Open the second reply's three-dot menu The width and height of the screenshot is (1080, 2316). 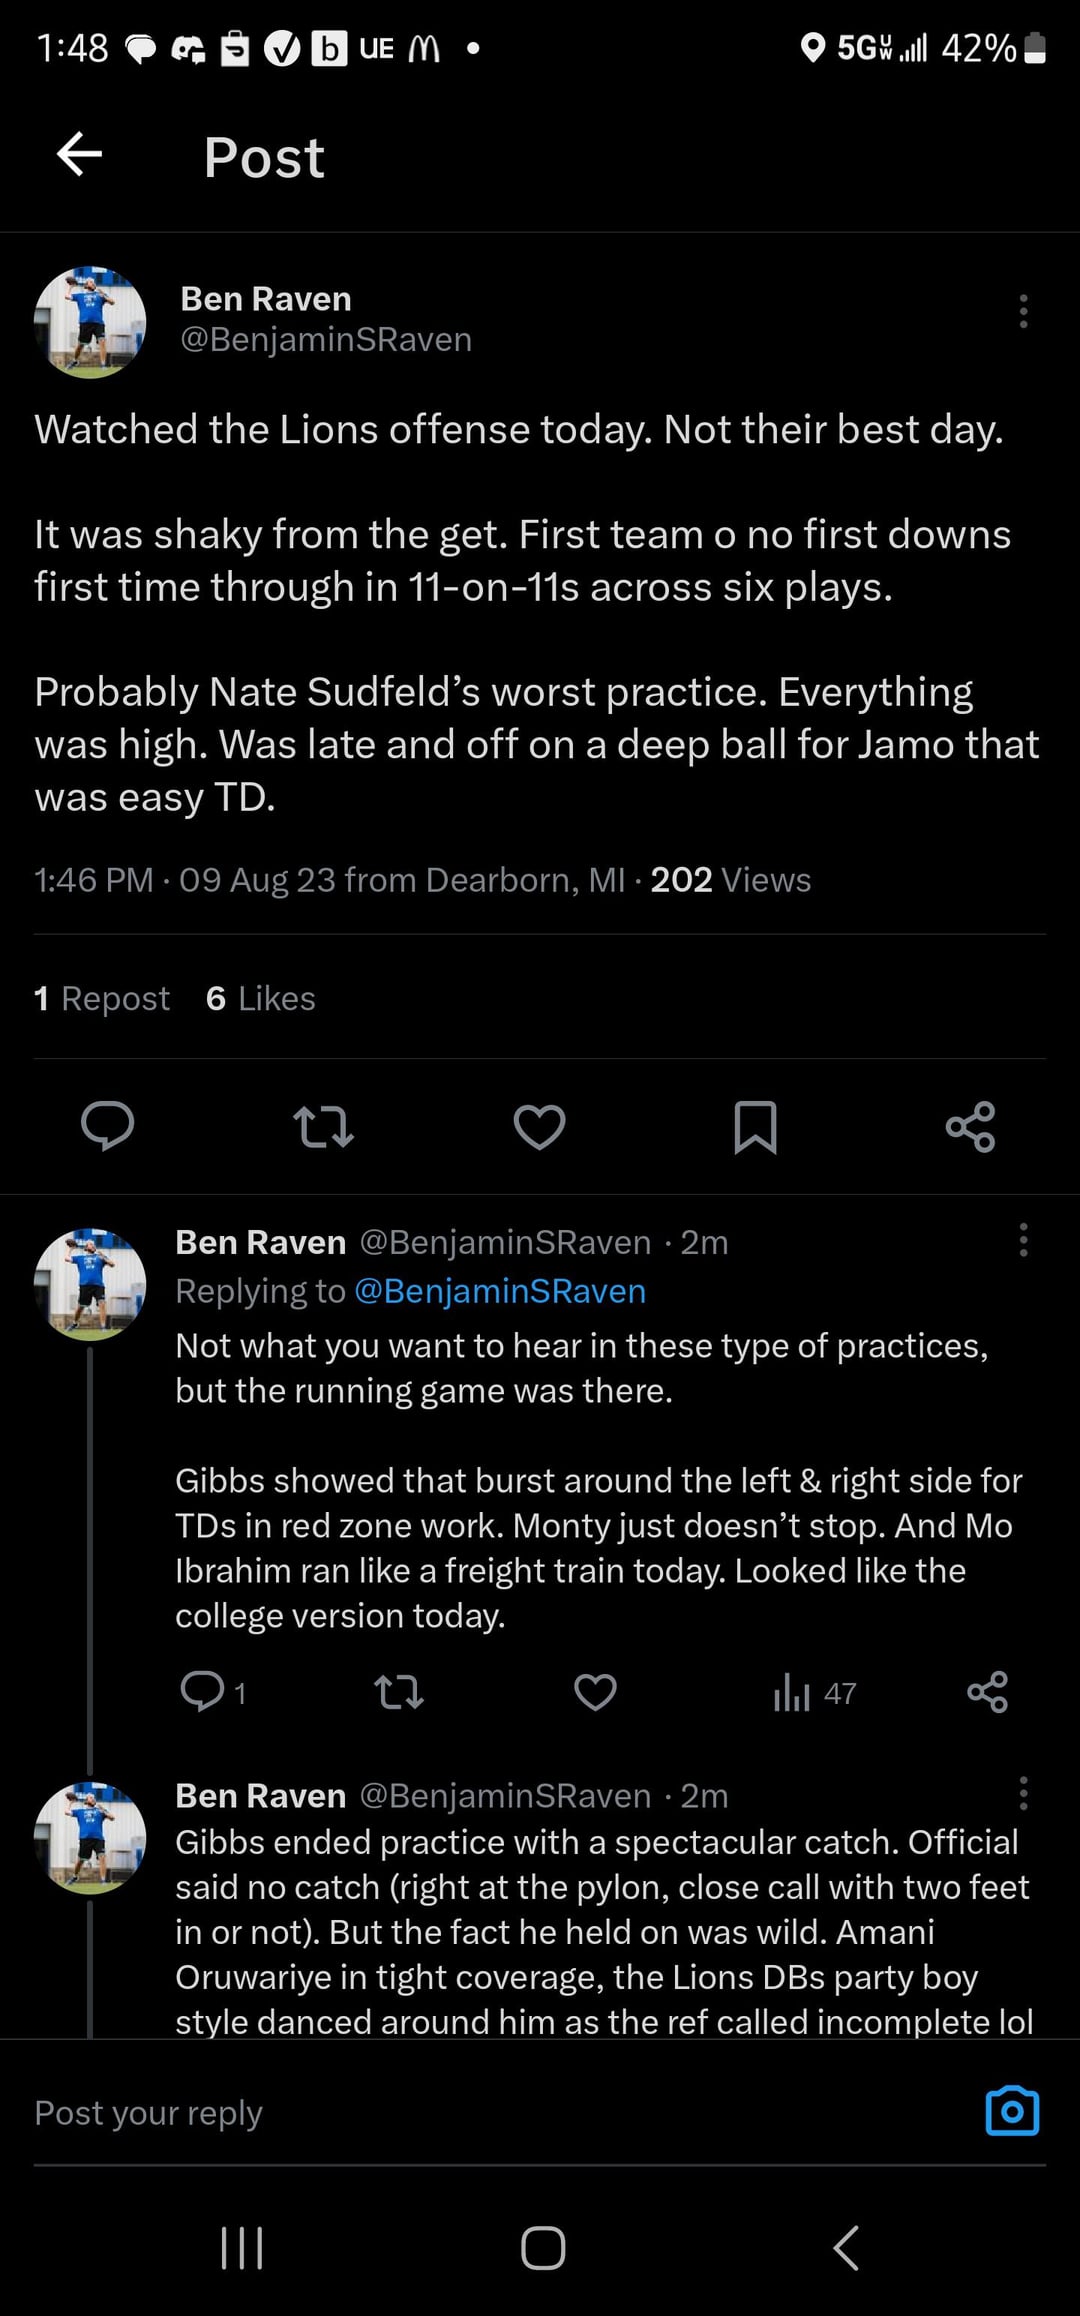click(1023, 1794)
